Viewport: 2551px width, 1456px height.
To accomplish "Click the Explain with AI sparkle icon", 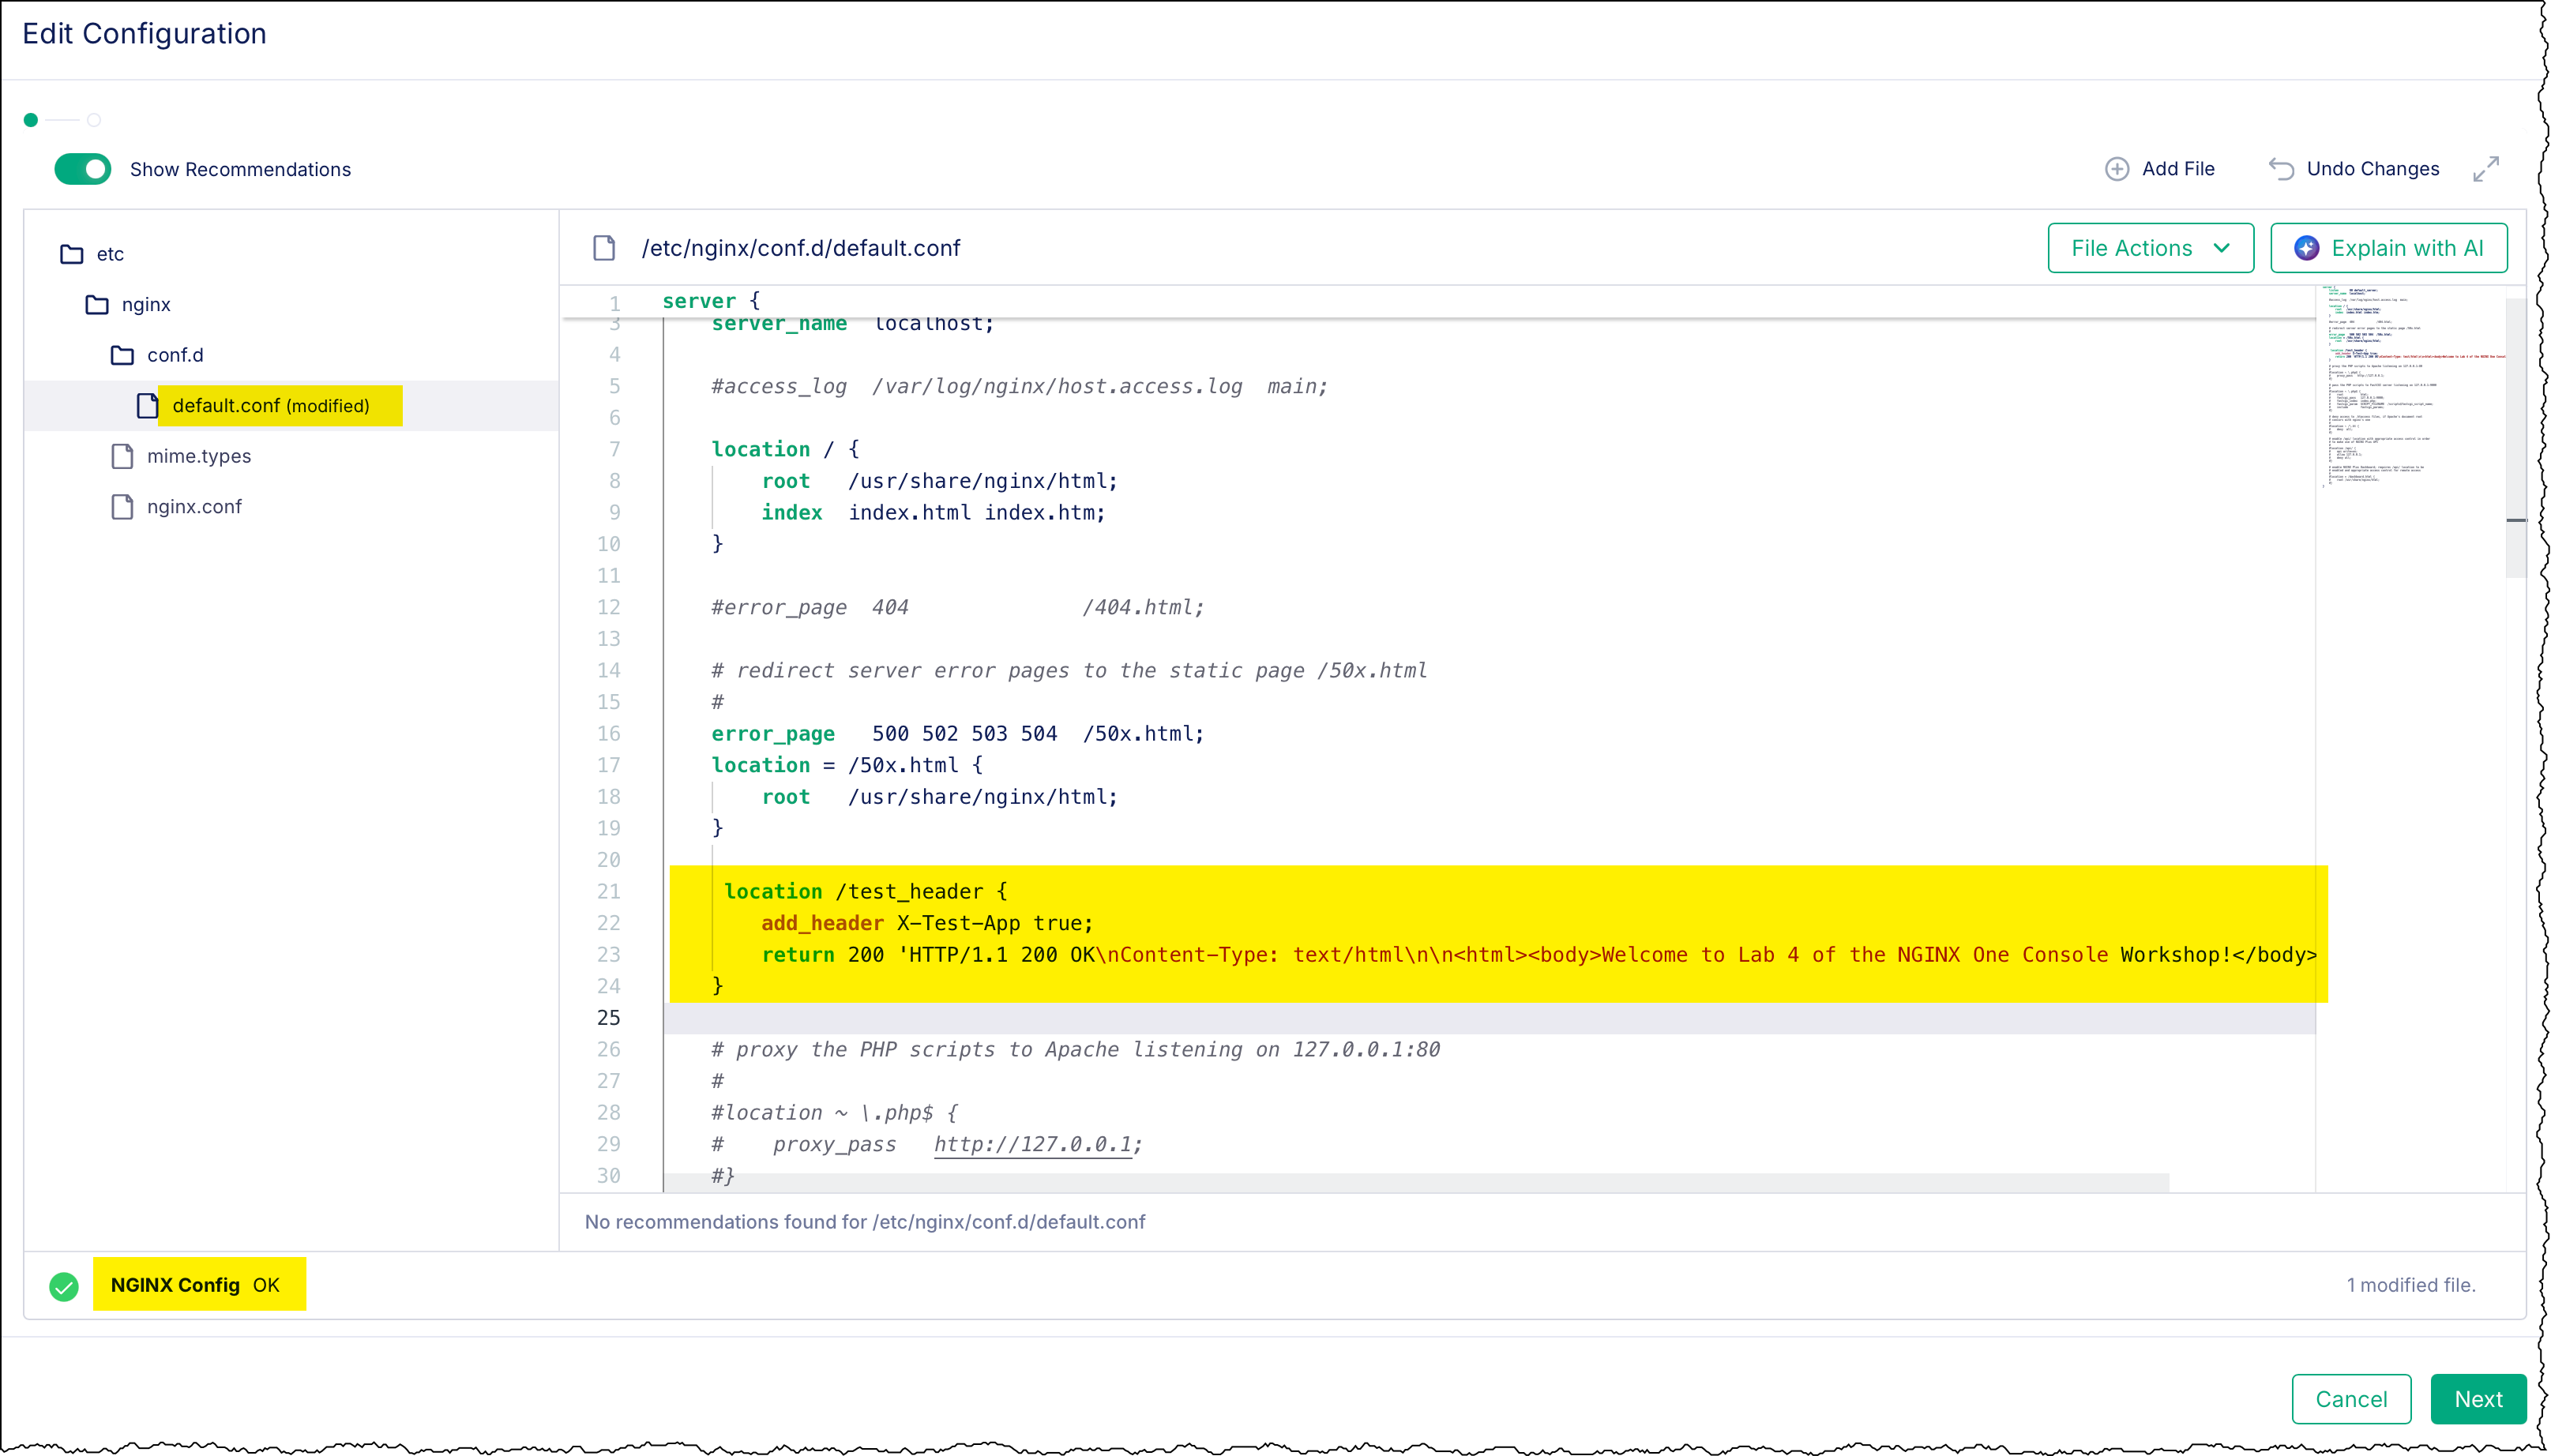I will pos(2306,247).
